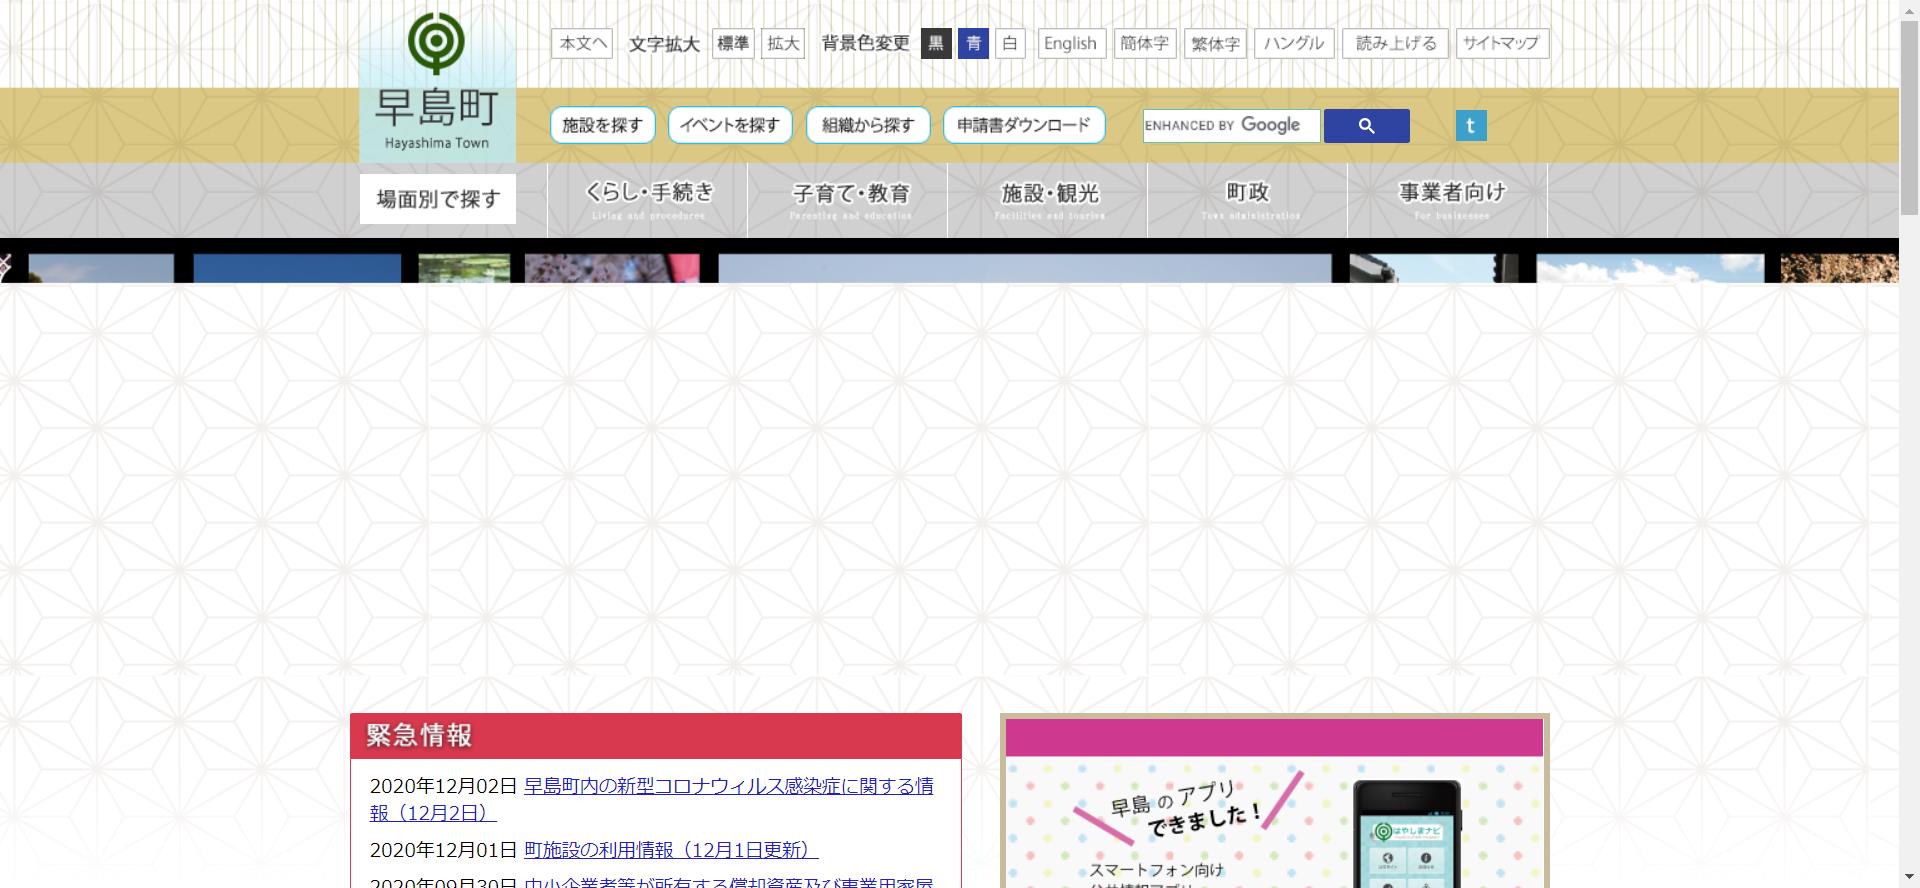Click the Hayashima Town logo

[x=437, y=85]
